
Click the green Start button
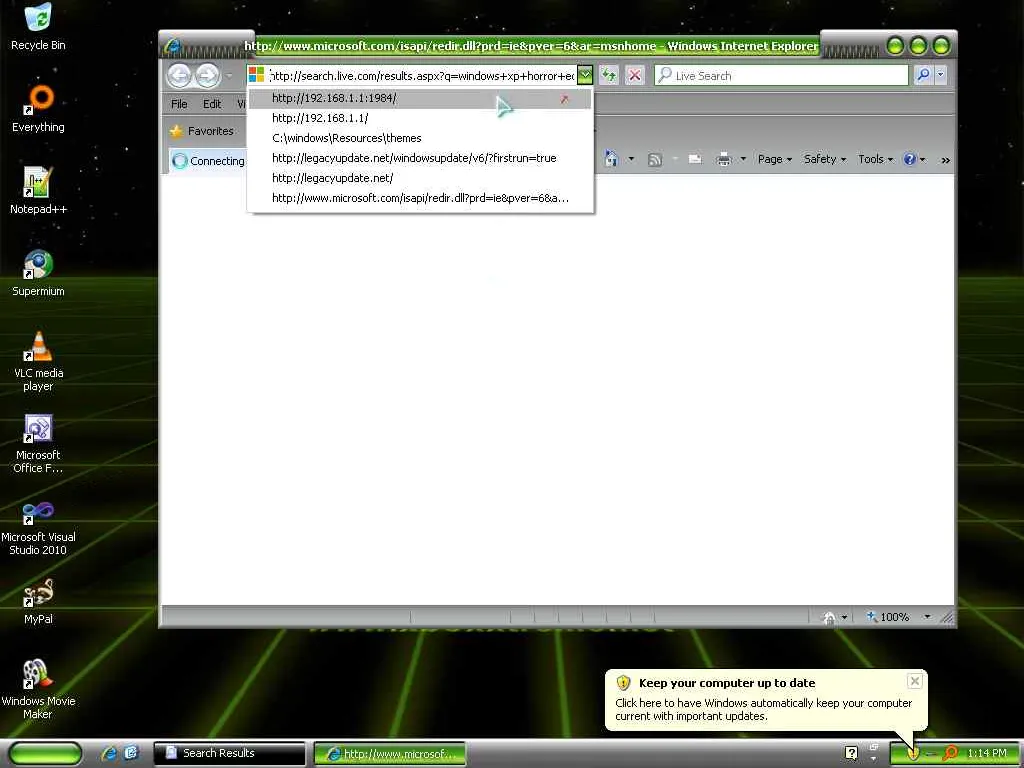coord(45,753)
